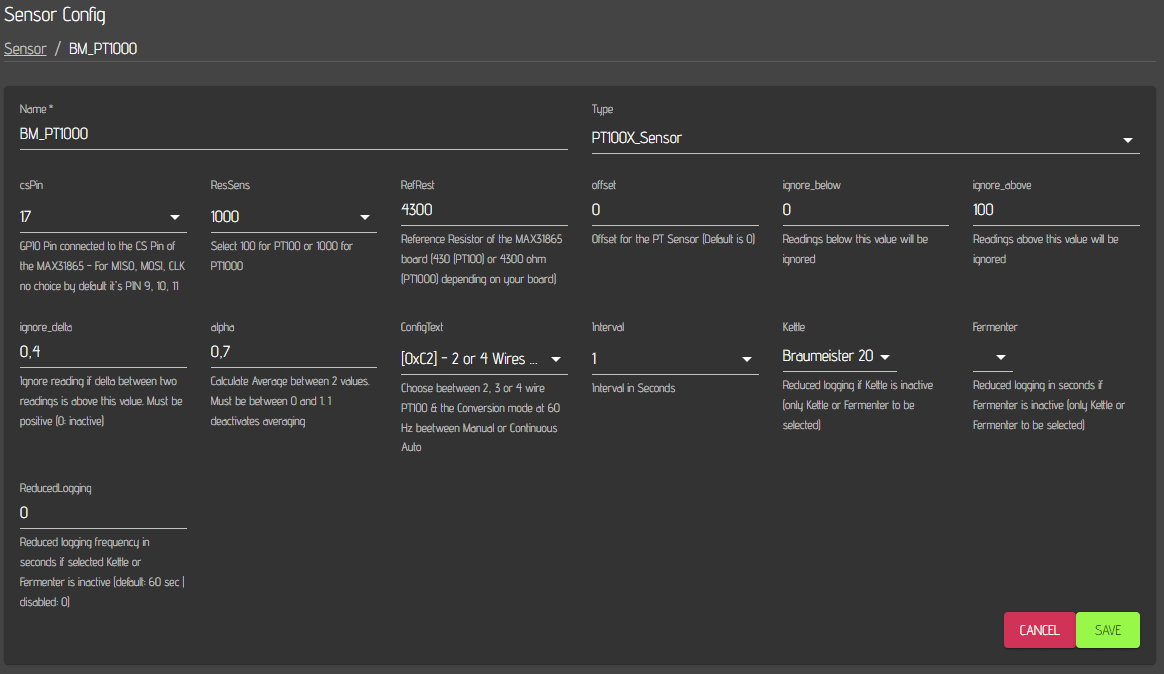Click the Sensor Config page title

[x=55, y=15]
